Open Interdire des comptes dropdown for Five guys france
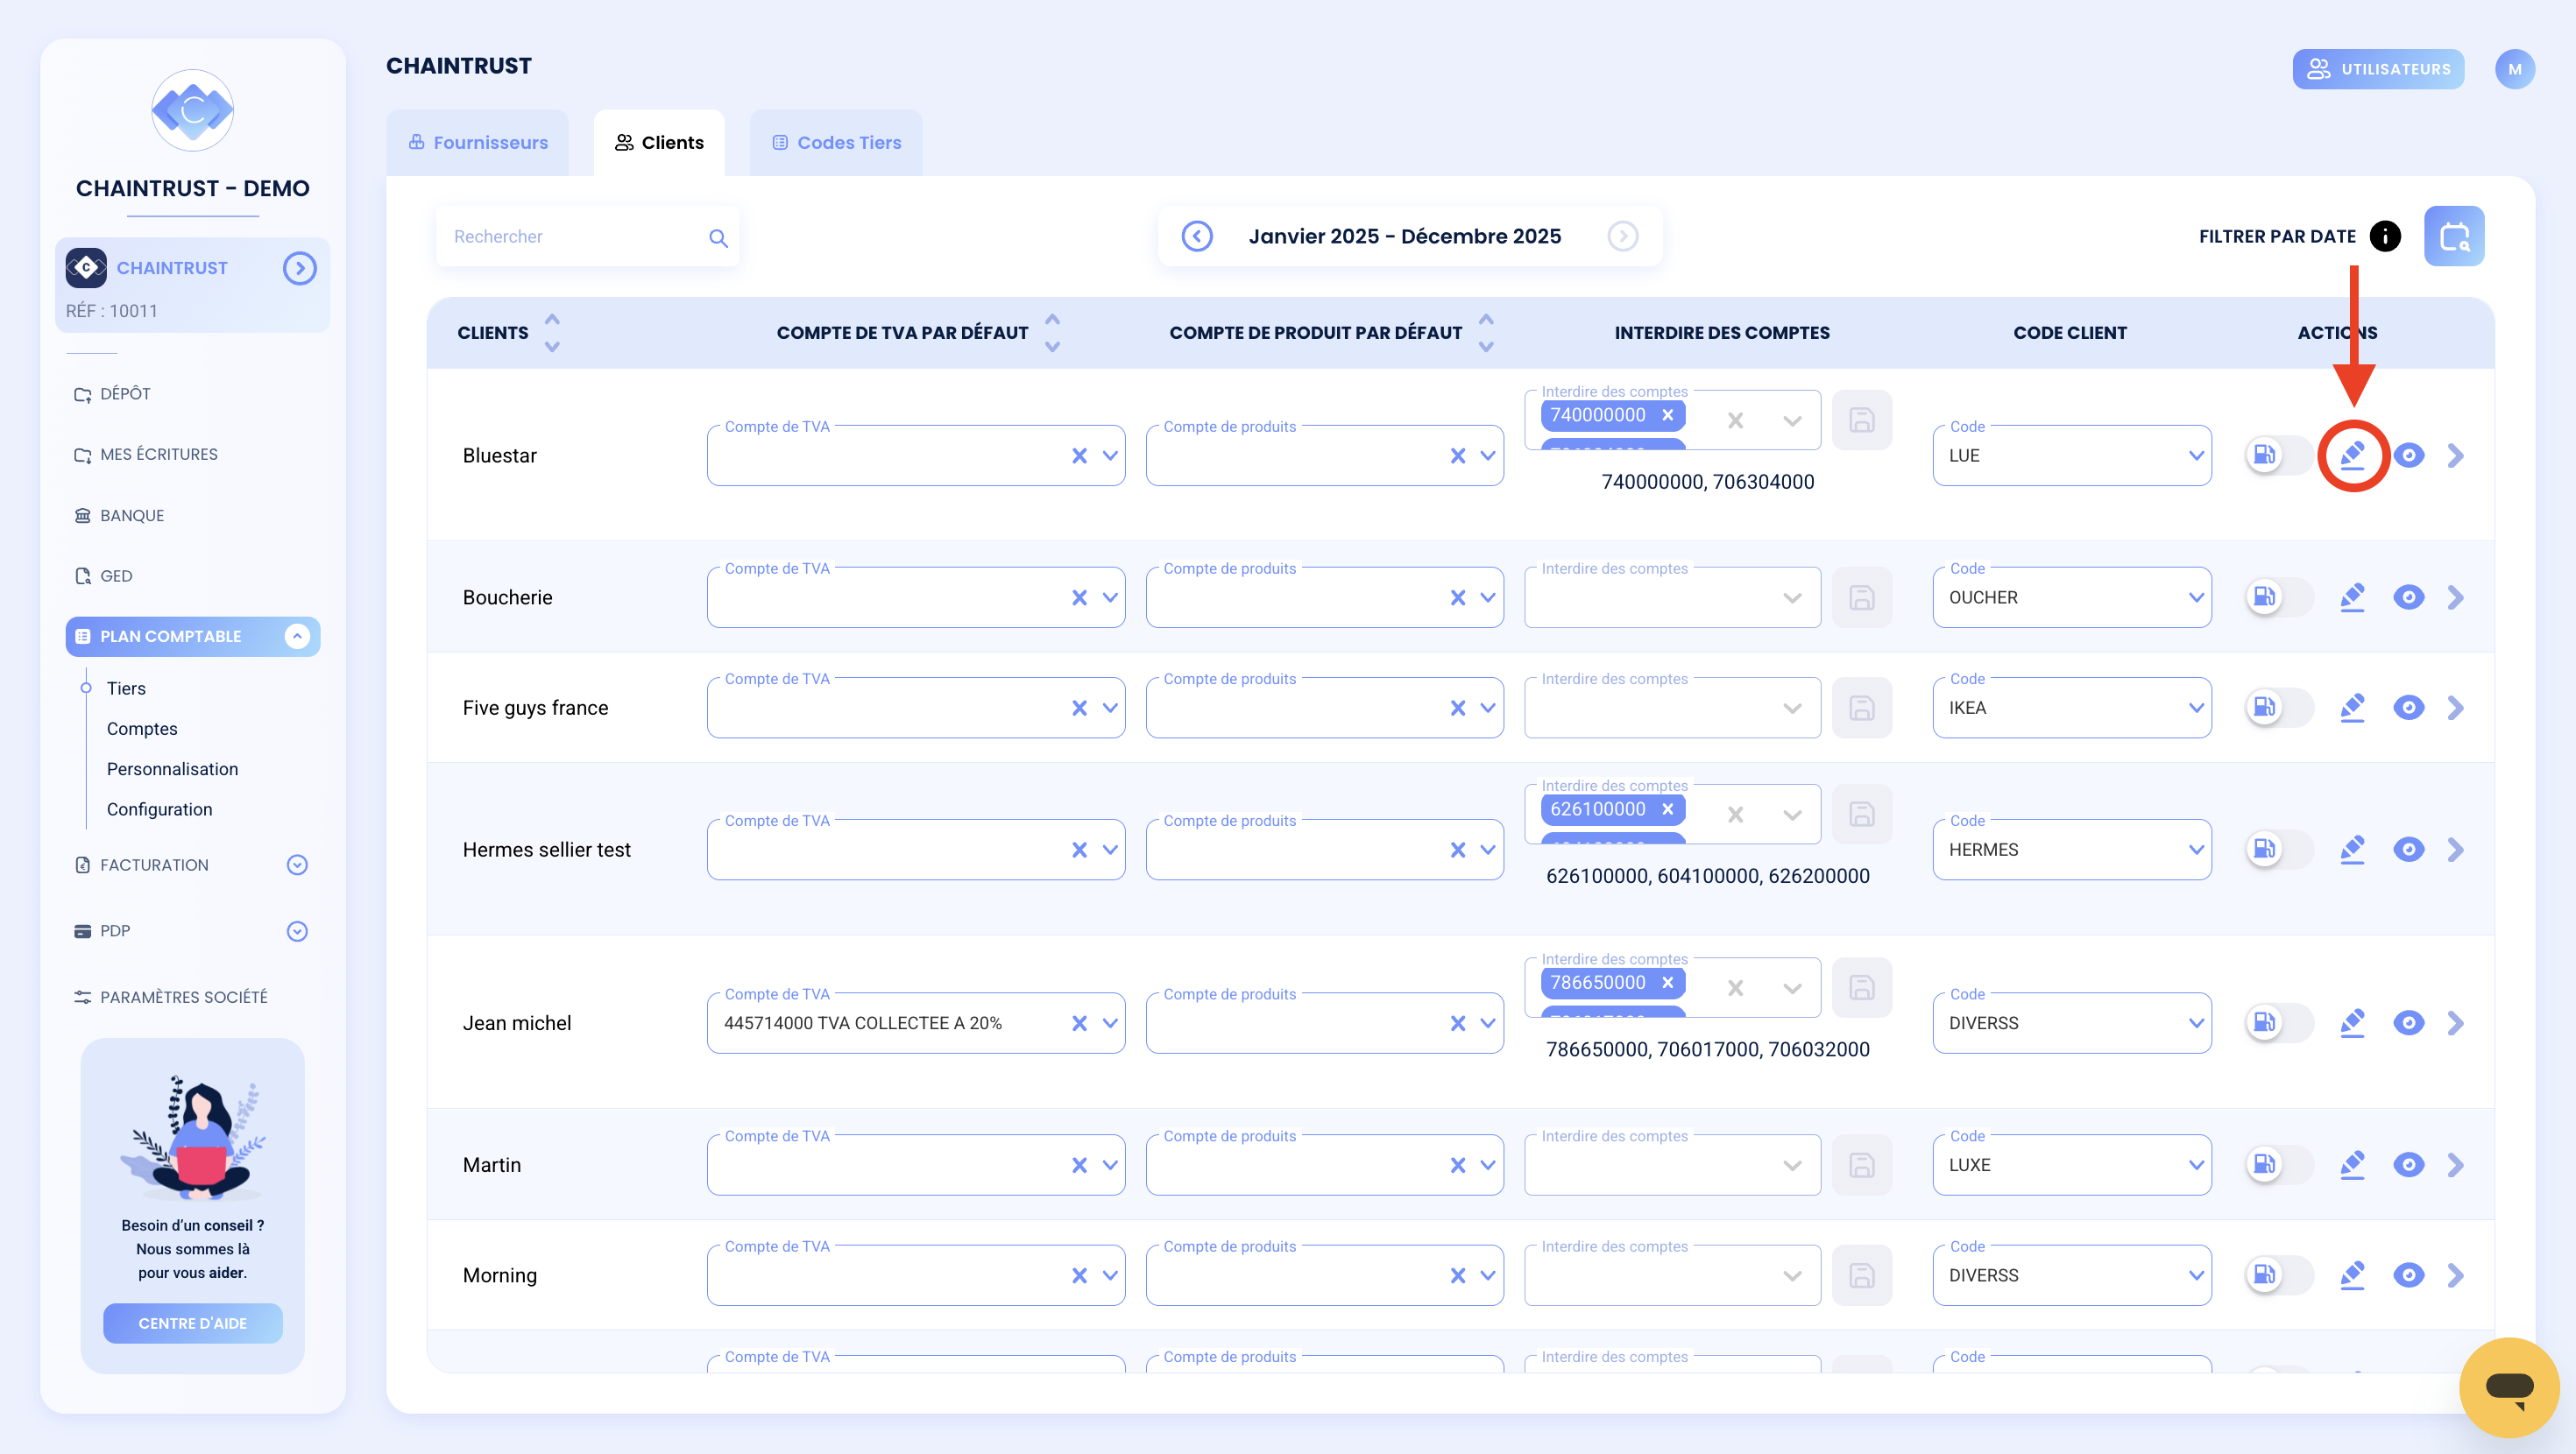 coord(1792,708)
